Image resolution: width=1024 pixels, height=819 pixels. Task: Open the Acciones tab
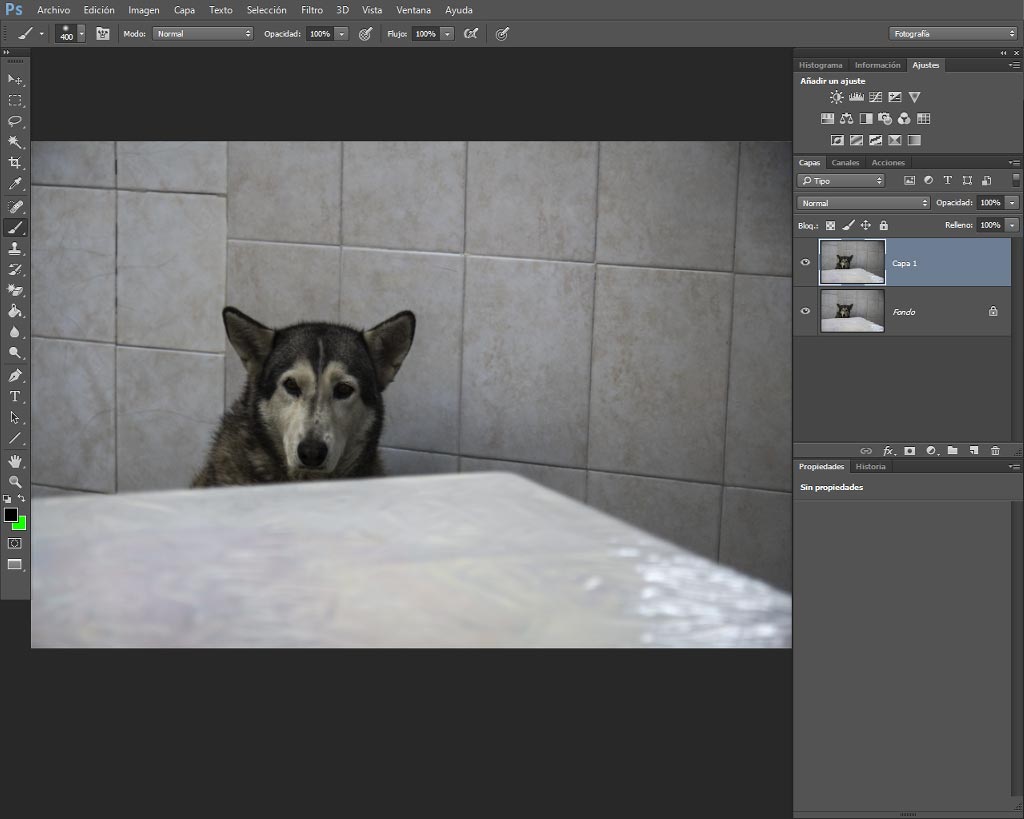coord(888,163)
